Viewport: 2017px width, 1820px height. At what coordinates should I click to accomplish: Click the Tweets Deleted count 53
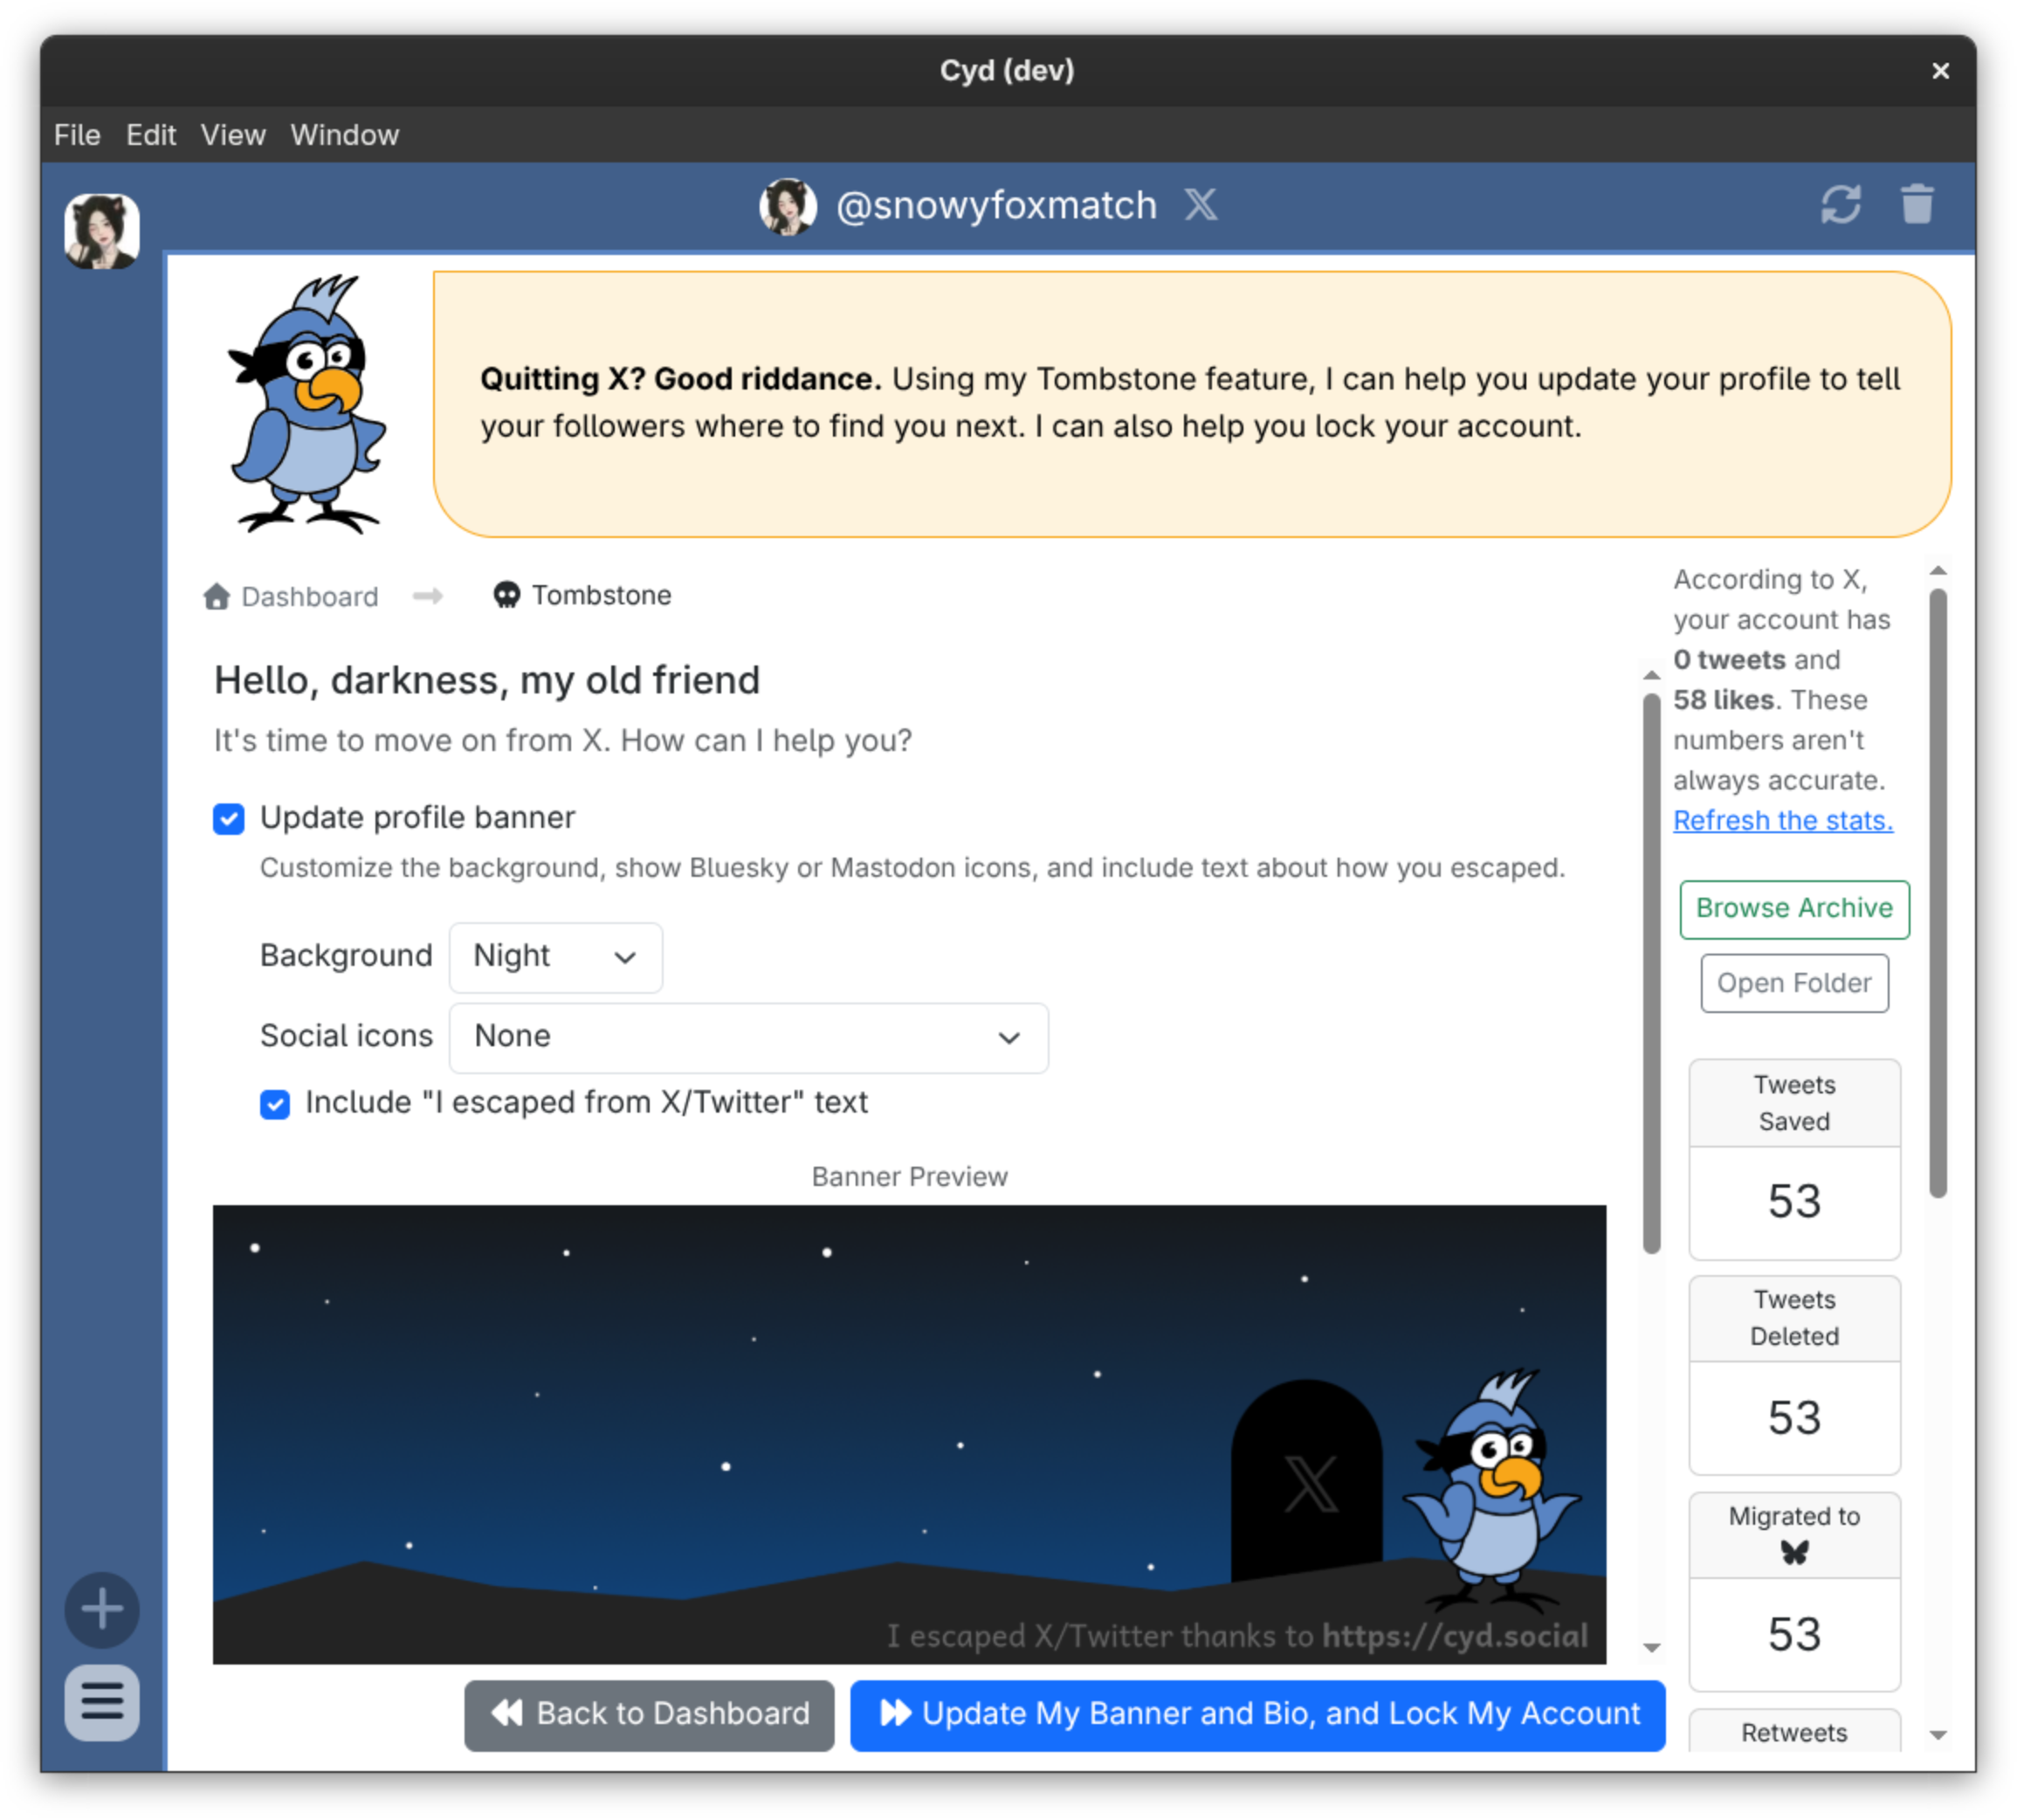coord(1794,1417)
